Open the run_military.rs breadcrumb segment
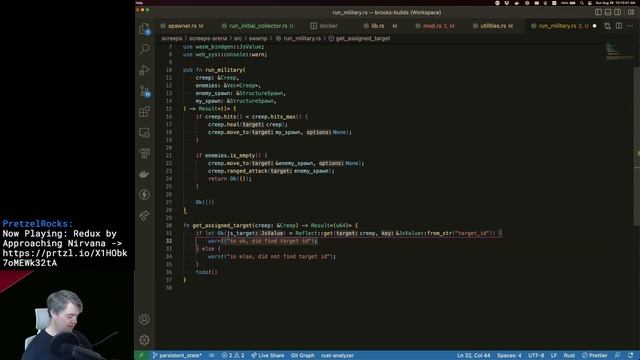Image resolution: width=640 pixels, height=360 pixels. pyautogui.click(x=302, y=38)
